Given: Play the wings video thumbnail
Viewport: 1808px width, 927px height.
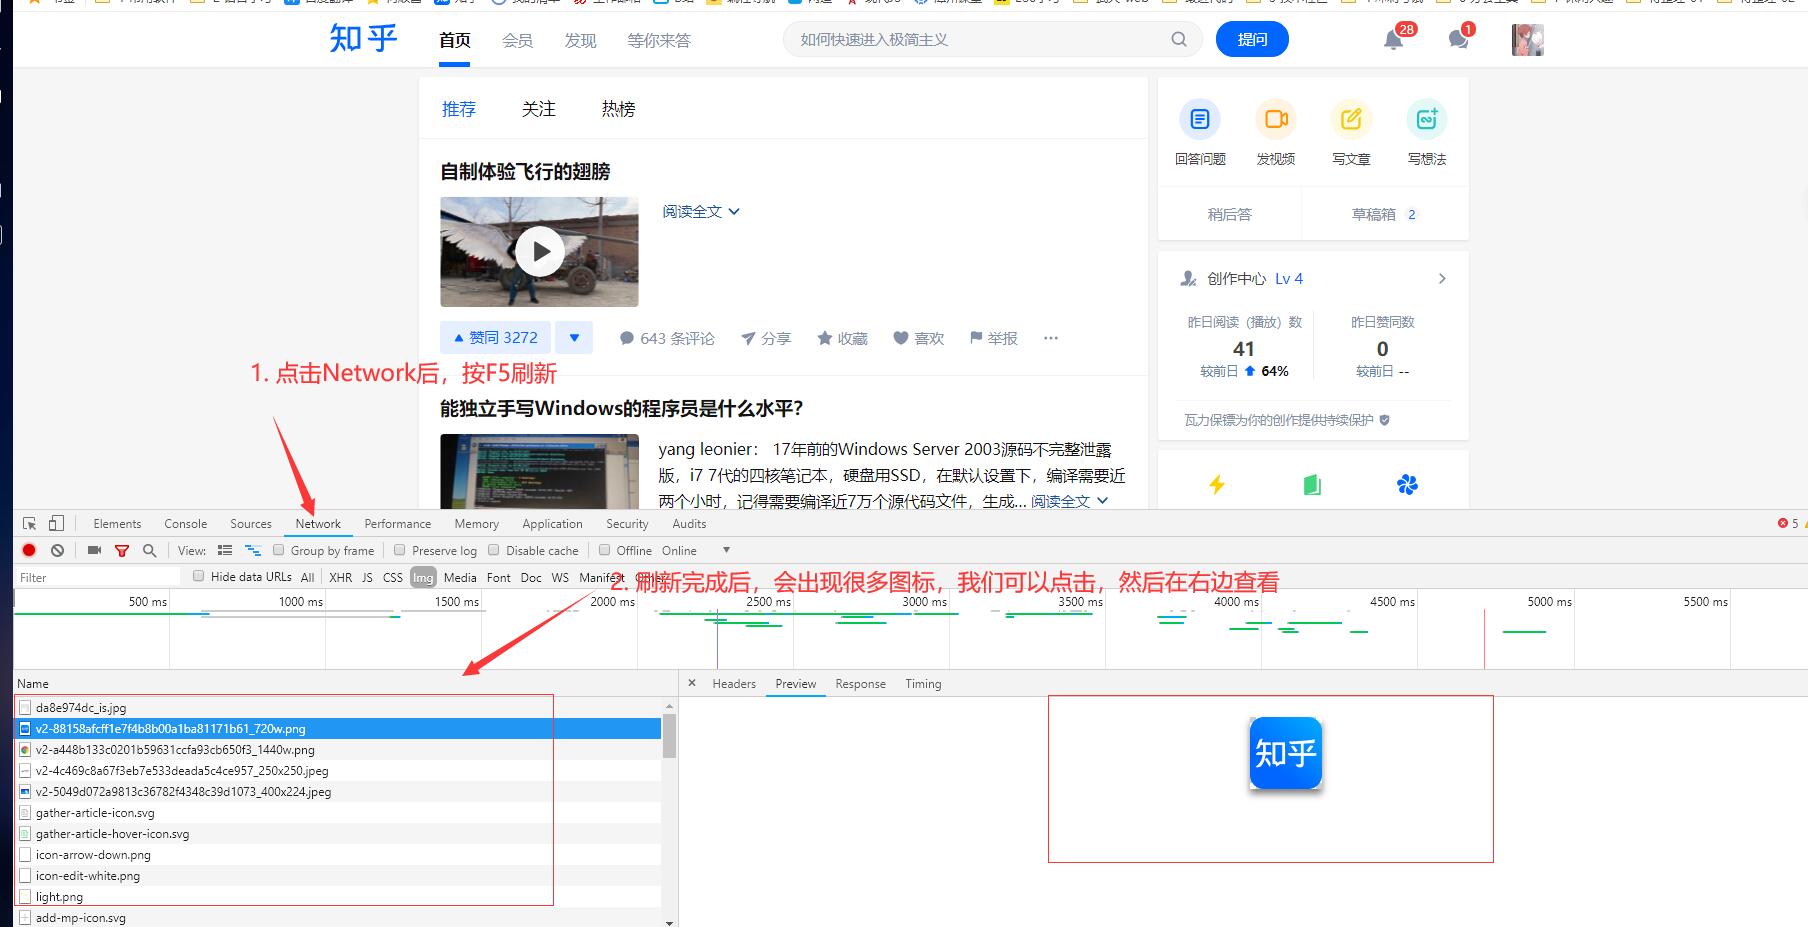Looking at the screenshot, I should [x=540, y=252].
